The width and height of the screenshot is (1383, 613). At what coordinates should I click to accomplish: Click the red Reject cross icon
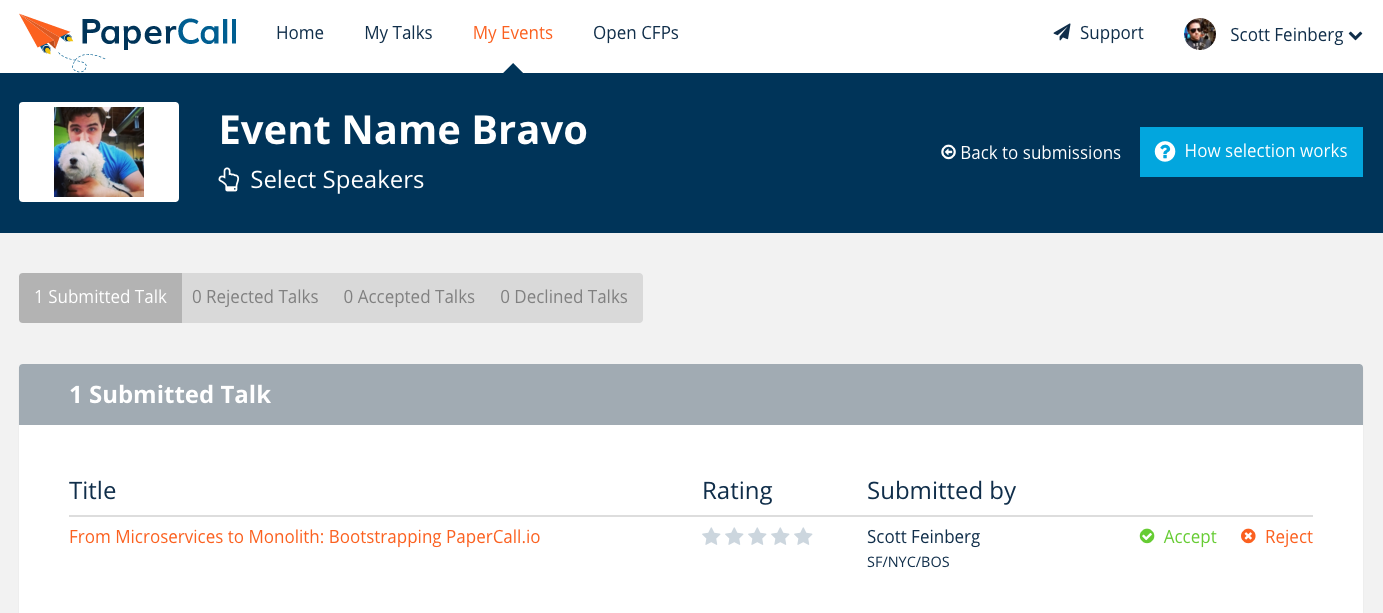1248,537
